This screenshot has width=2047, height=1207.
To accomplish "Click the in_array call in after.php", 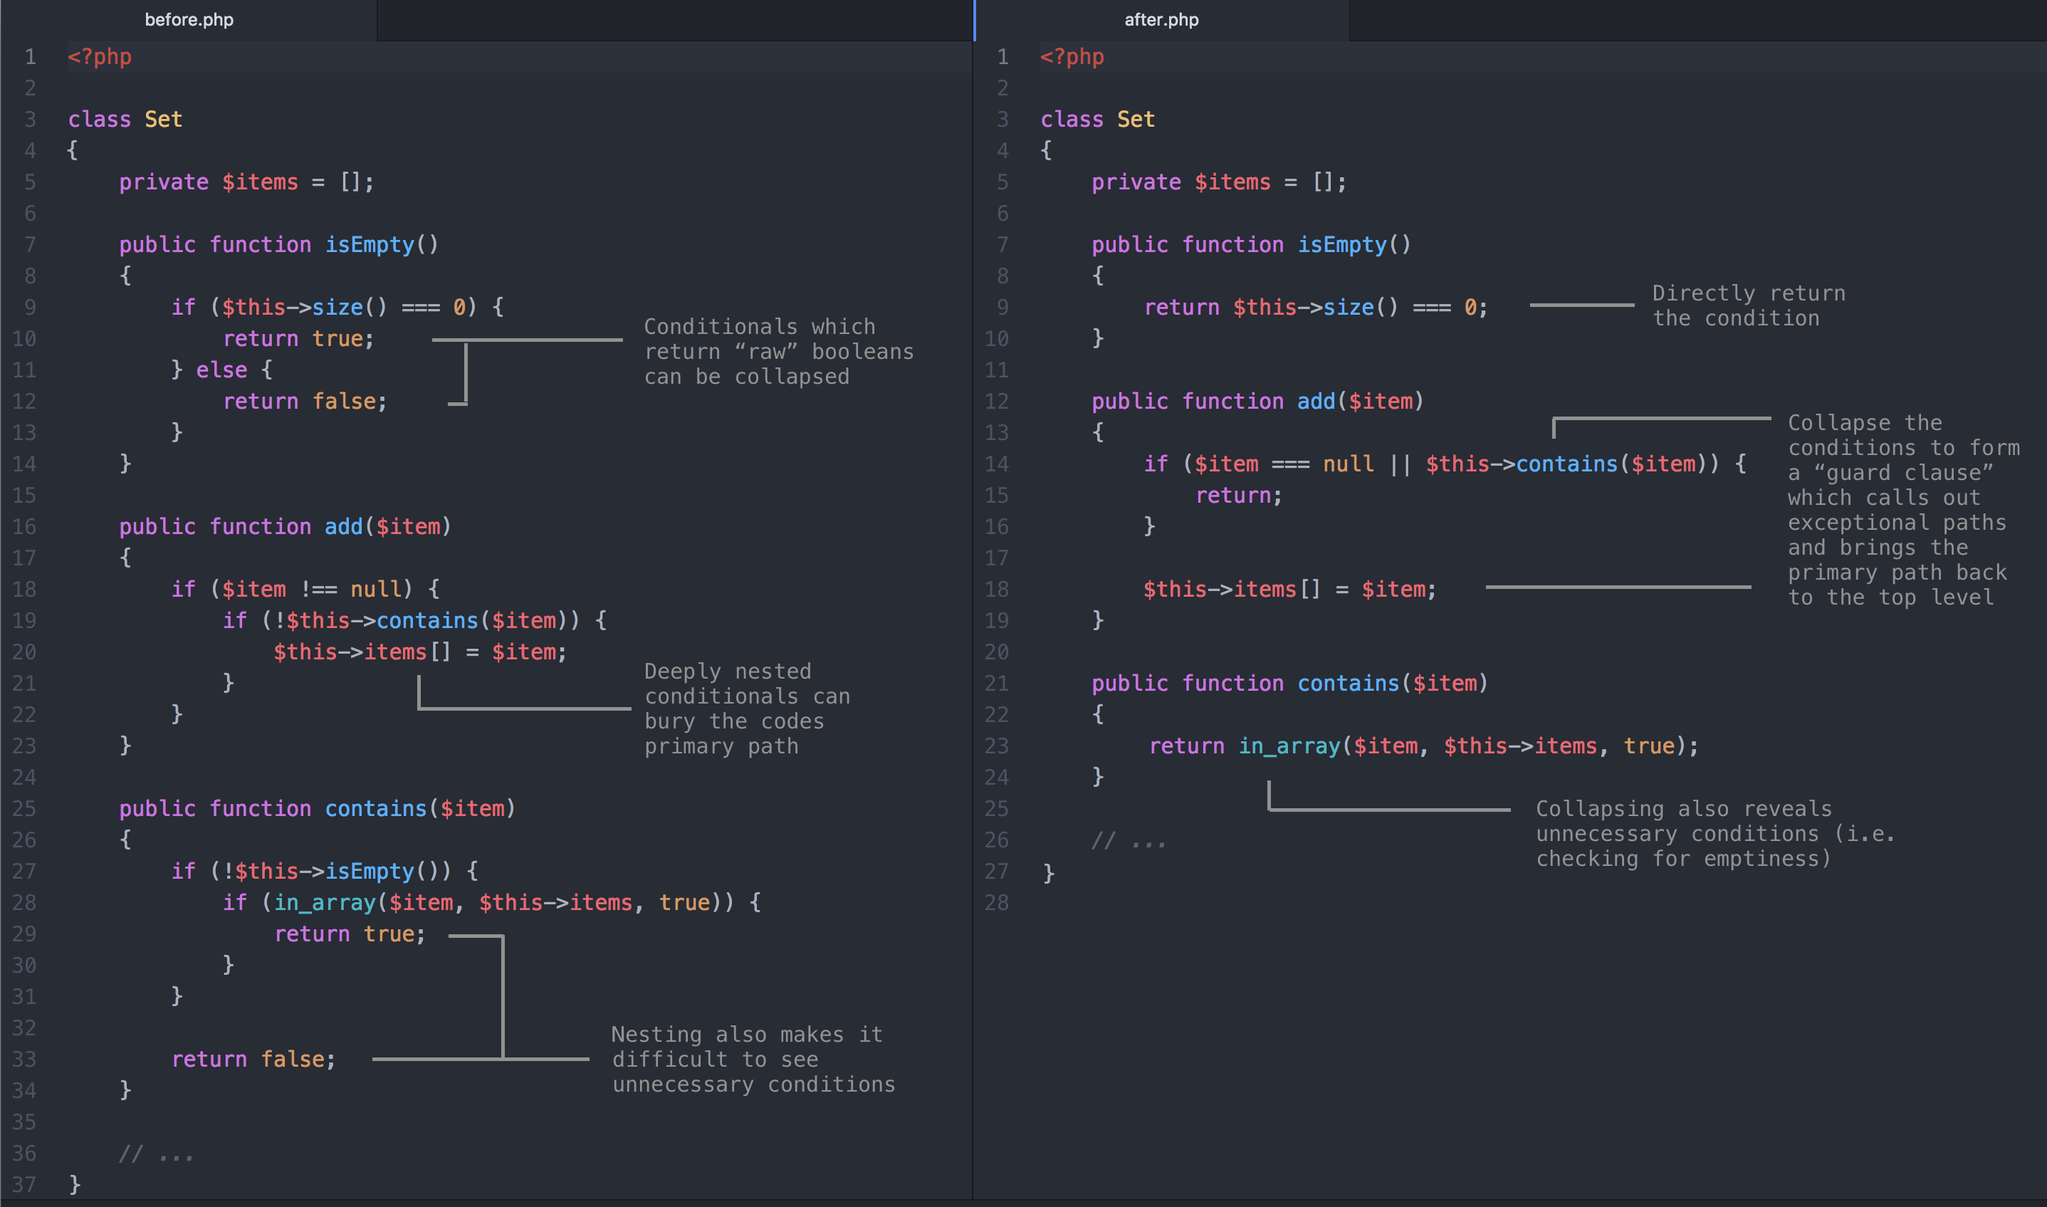I will click(x=1289, y=745).
